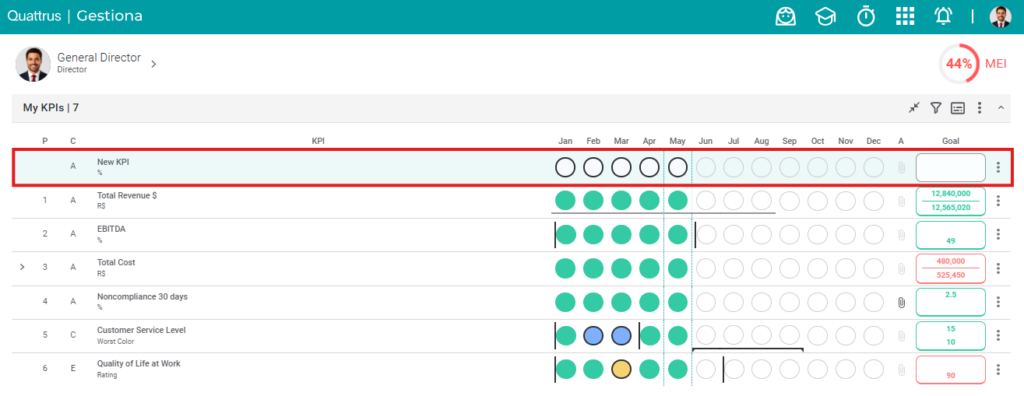
Task: Select the blue February circle for Customer Service Level
Action: point(593,336)
